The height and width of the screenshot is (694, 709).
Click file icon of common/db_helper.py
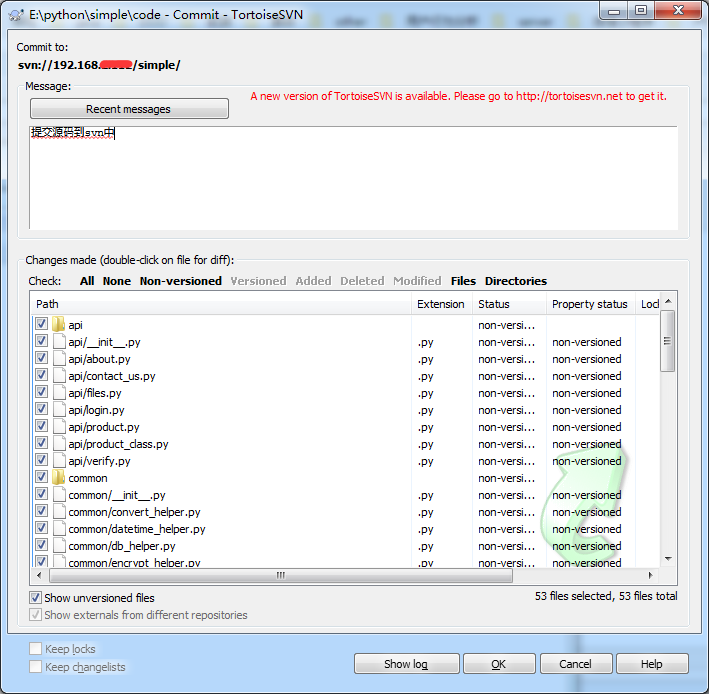click(59, 545)
